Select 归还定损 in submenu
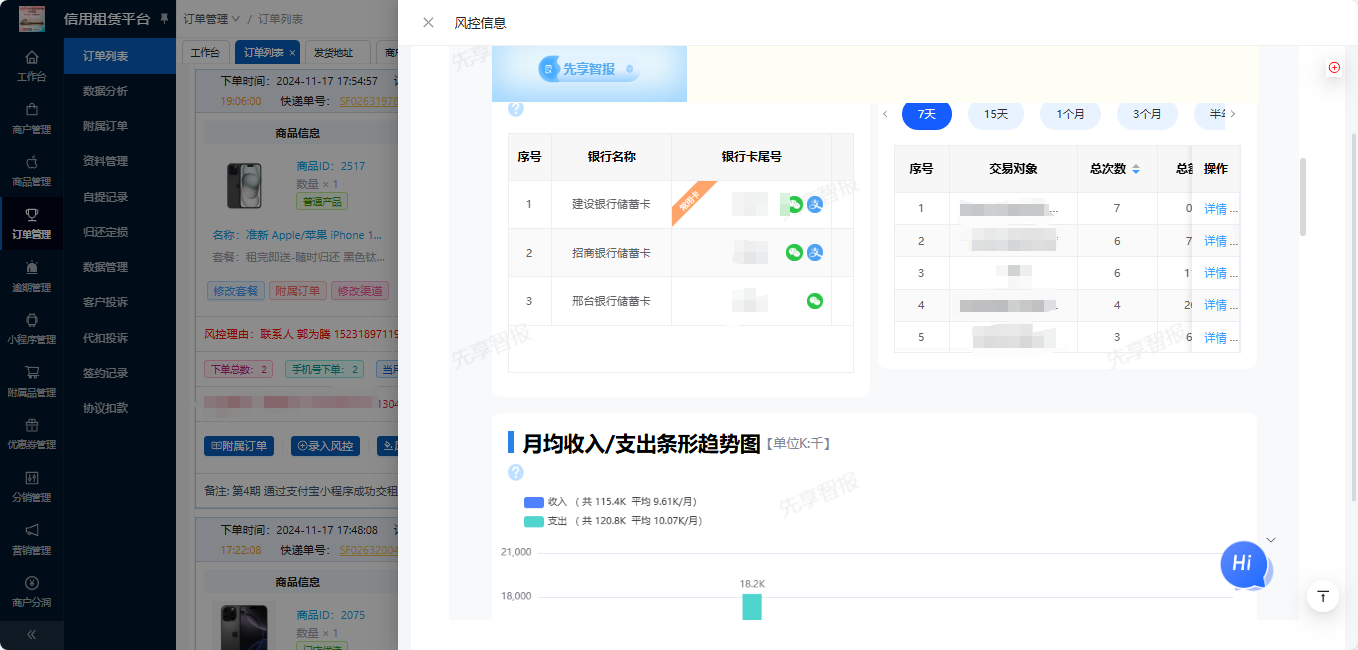Screen dimensions: 1358x650 (x=106, y=232)
